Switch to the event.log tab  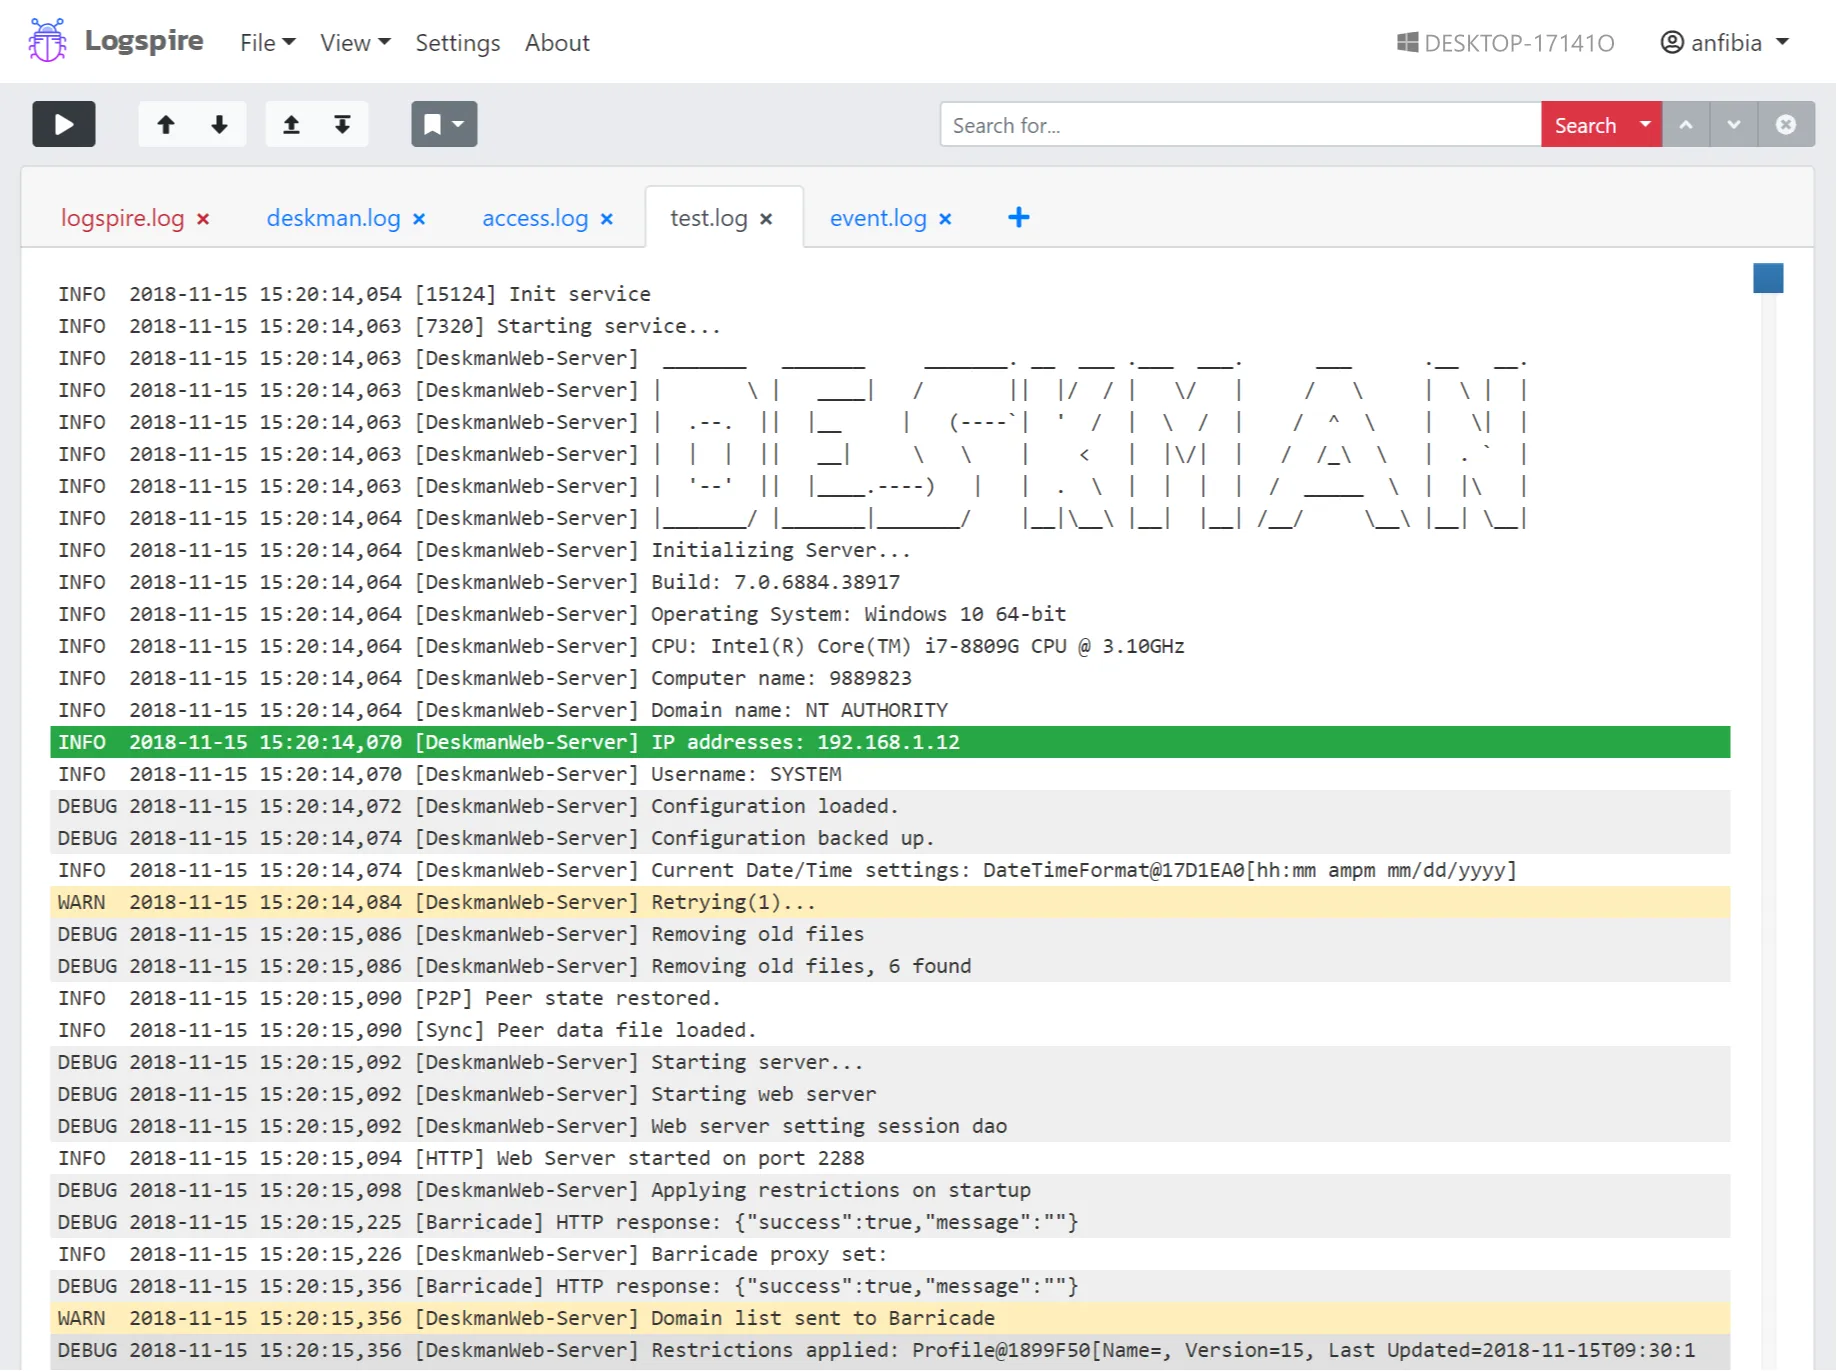coord(878,218)
